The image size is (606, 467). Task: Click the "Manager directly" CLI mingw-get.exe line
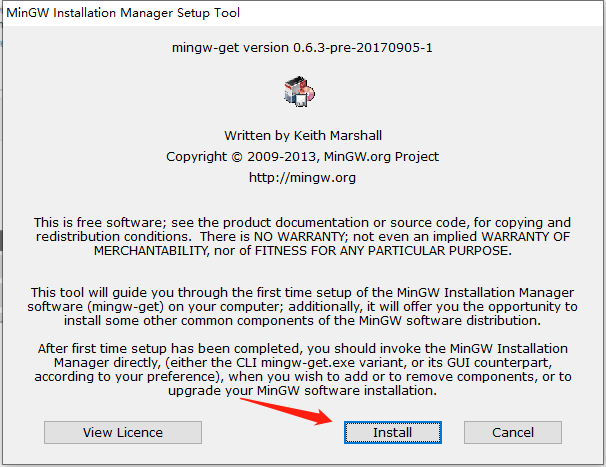[302, 362]
